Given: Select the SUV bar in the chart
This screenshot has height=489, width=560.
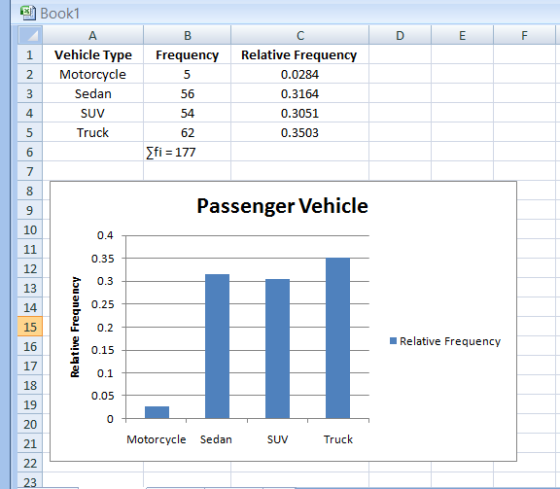Looking at the screenshot, I should click(x=278, y=348).
